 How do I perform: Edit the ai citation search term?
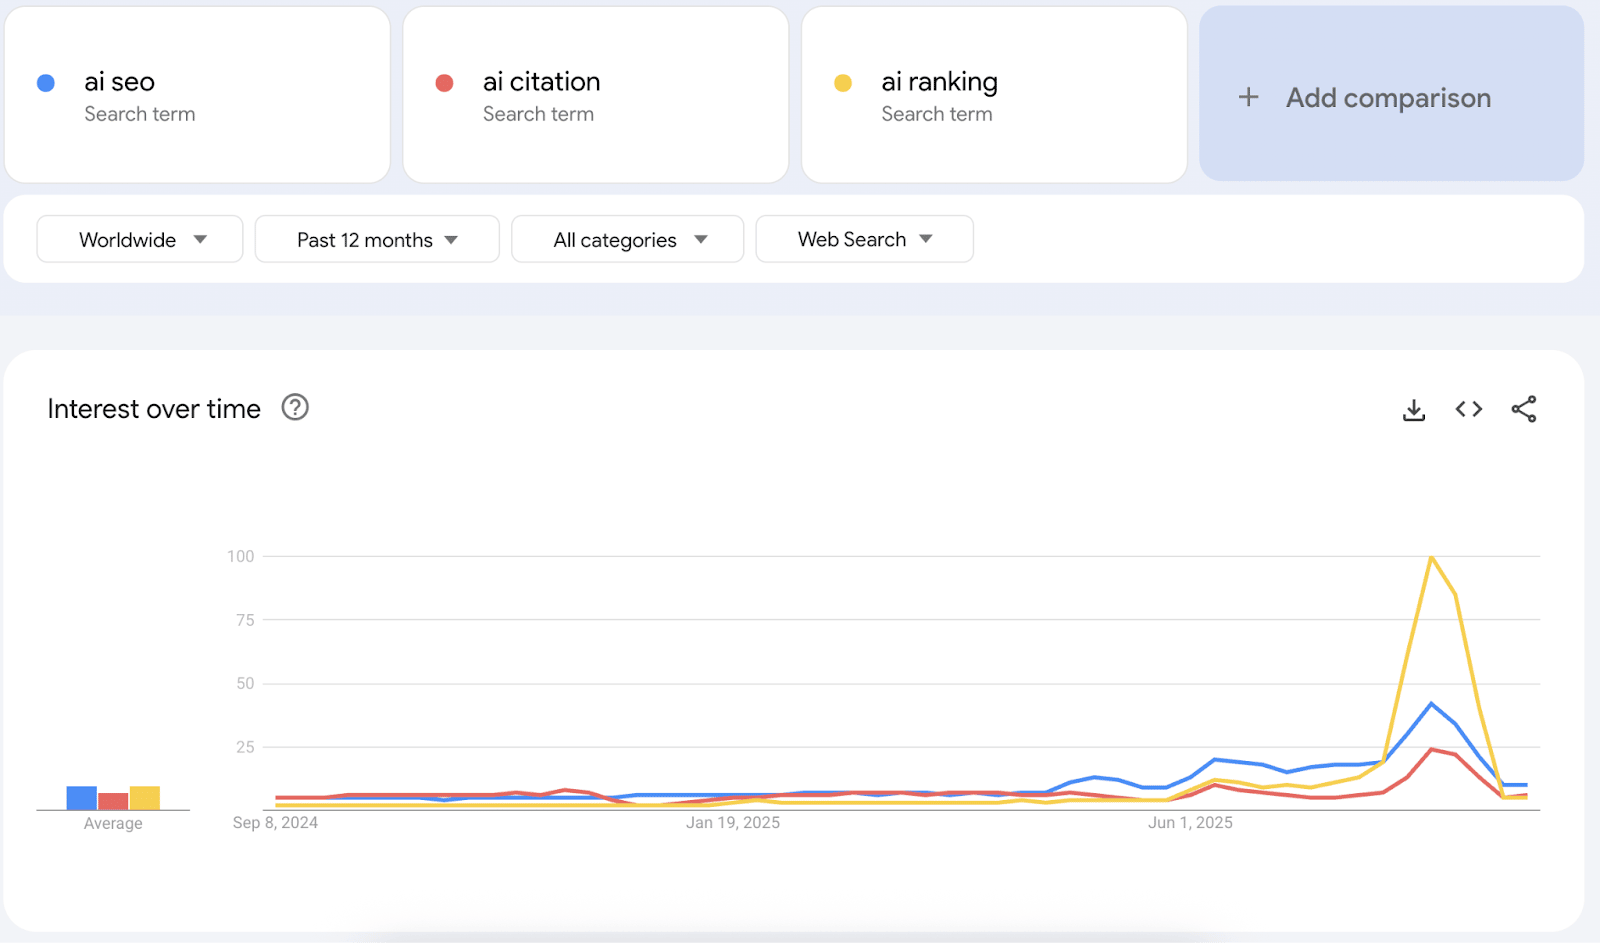pyautogui.click(x=541, y=82)
